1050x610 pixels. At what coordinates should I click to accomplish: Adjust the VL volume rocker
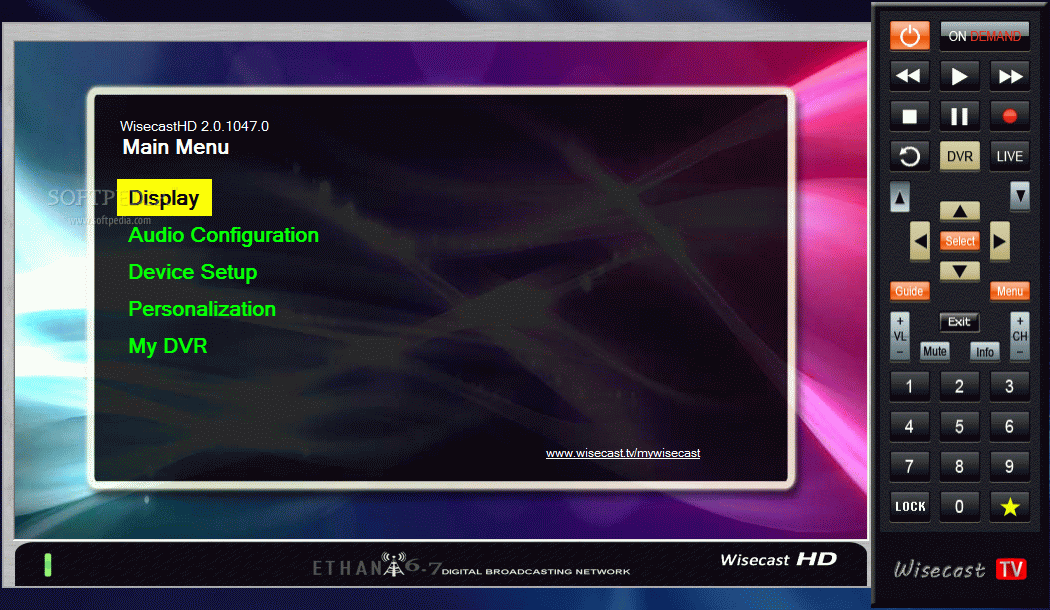tap(900, 336)
